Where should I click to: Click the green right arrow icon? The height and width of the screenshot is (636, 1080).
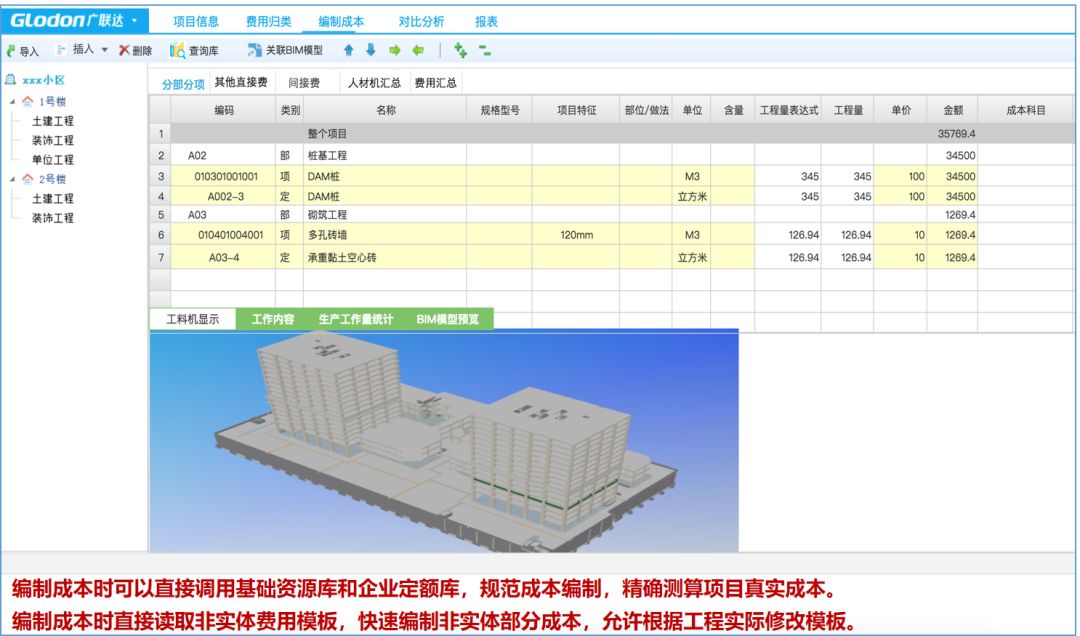pos(395,50)
